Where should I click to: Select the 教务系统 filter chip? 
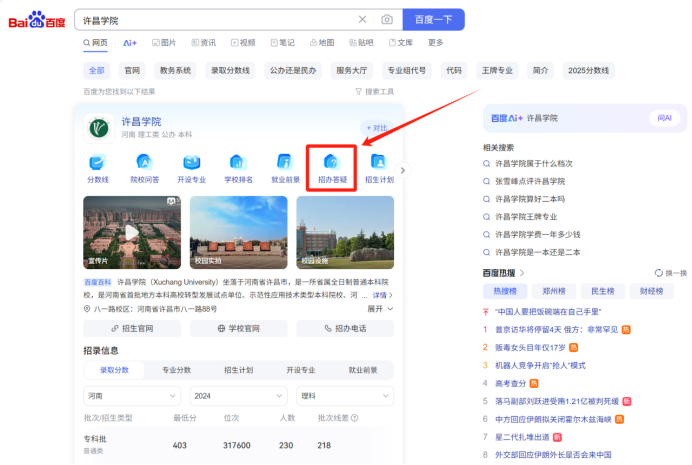click(175, 71)
